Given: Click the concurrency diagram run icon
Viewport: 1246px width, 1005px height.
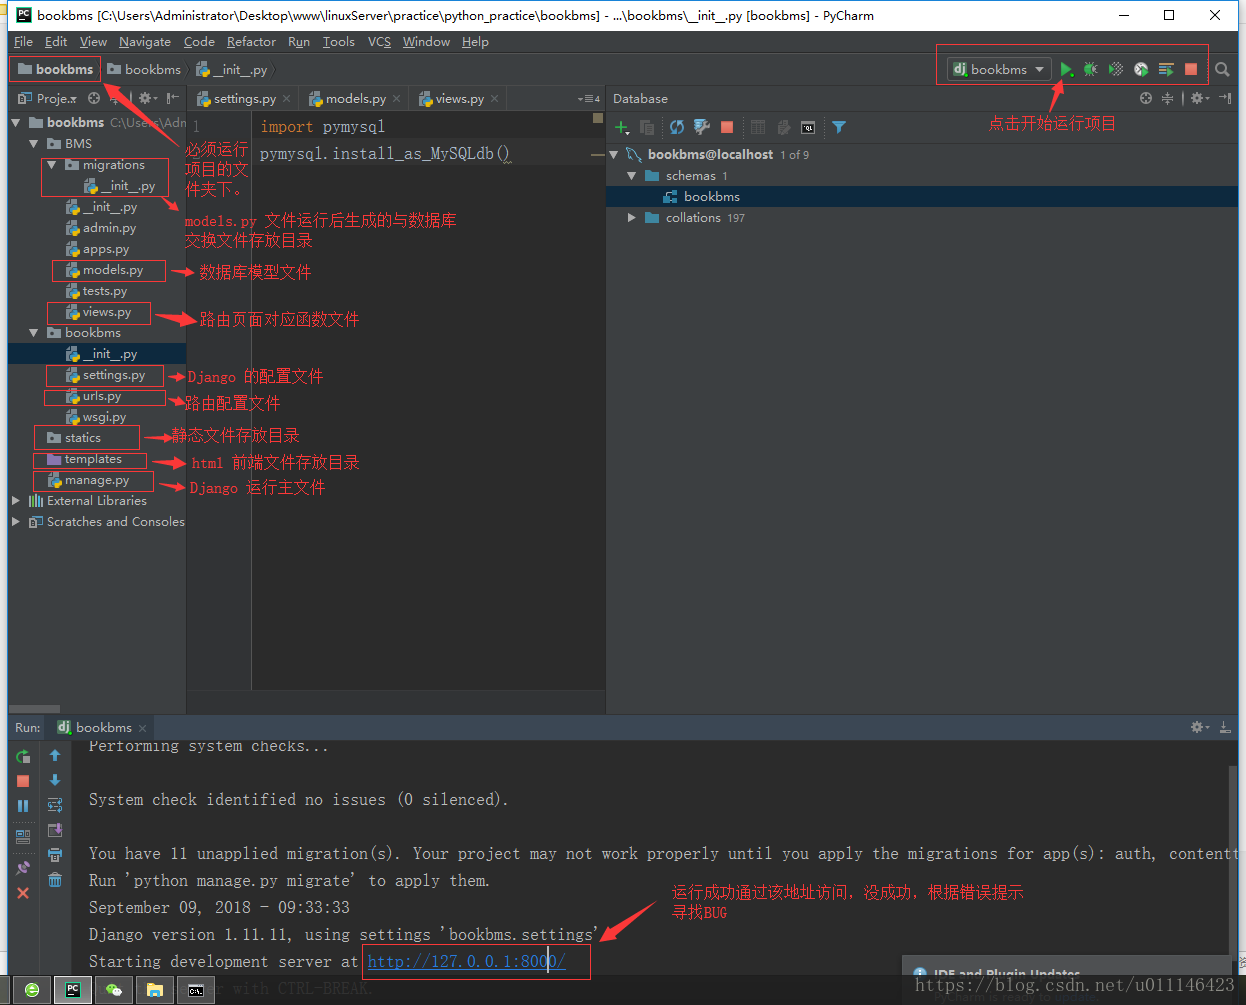Looking at the screenshot, I should (x=1166, y=69).
